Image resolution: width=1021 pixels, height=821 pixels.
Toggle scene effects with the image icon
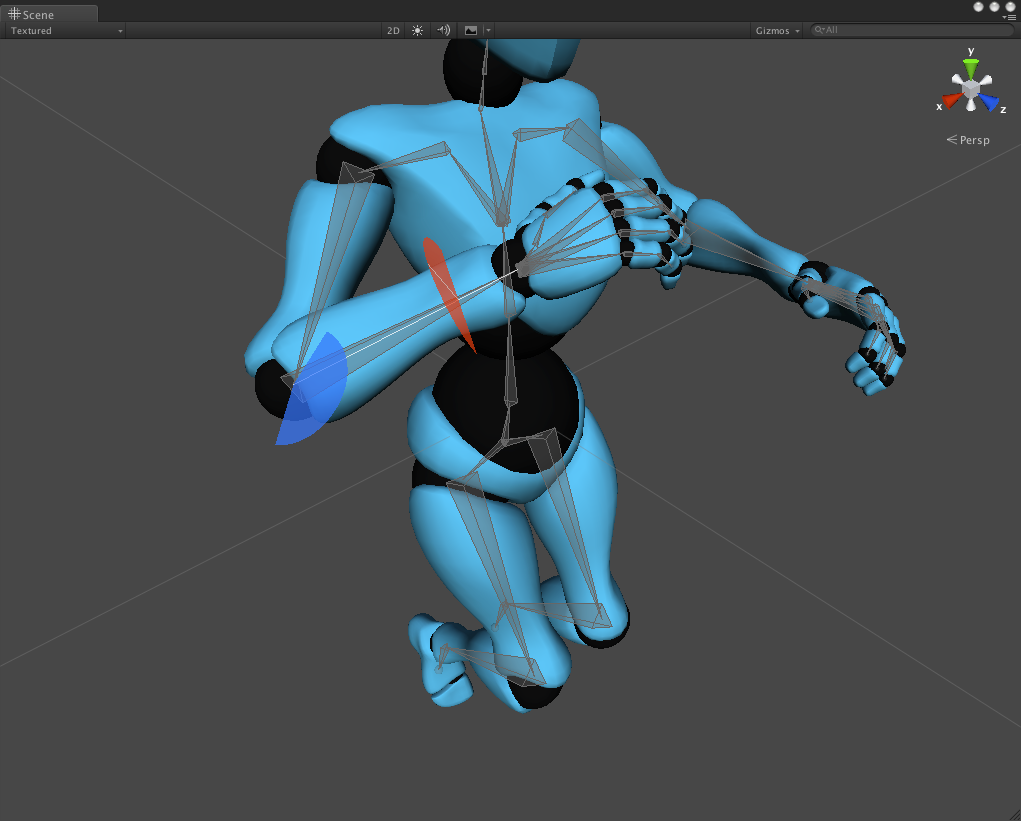[471, 31]
